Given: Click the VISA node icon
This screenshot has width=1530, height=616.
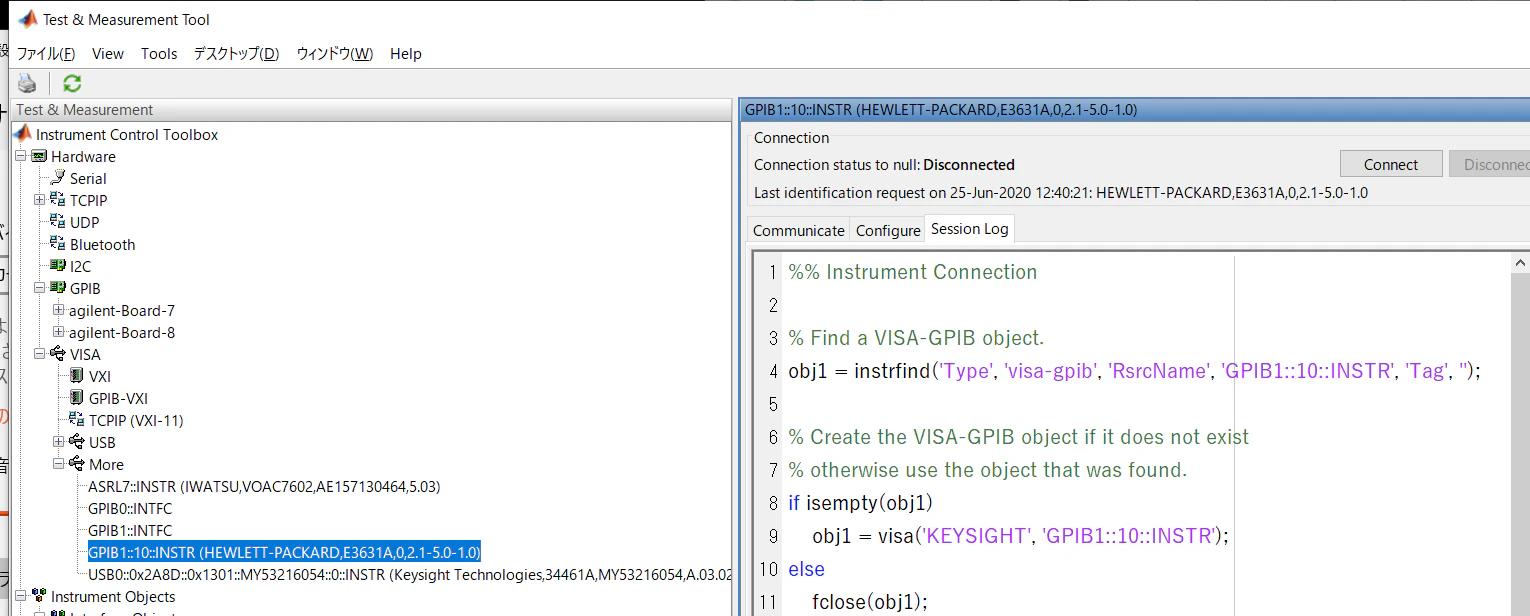Looking at the screenshot, I should click(x=58, y=354).
